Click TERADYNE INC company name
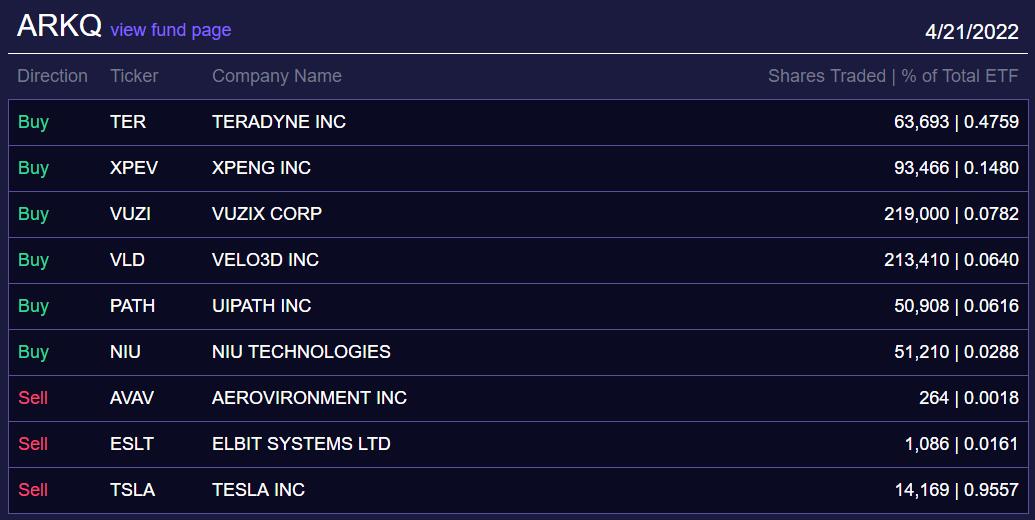The height and width of the screenshot is (520, 1035). click(279, 122)
